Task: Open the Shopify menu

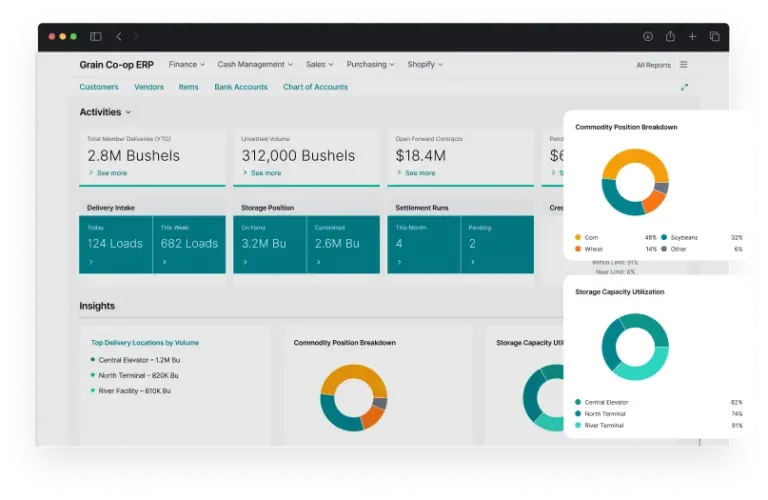Action: 424,65
